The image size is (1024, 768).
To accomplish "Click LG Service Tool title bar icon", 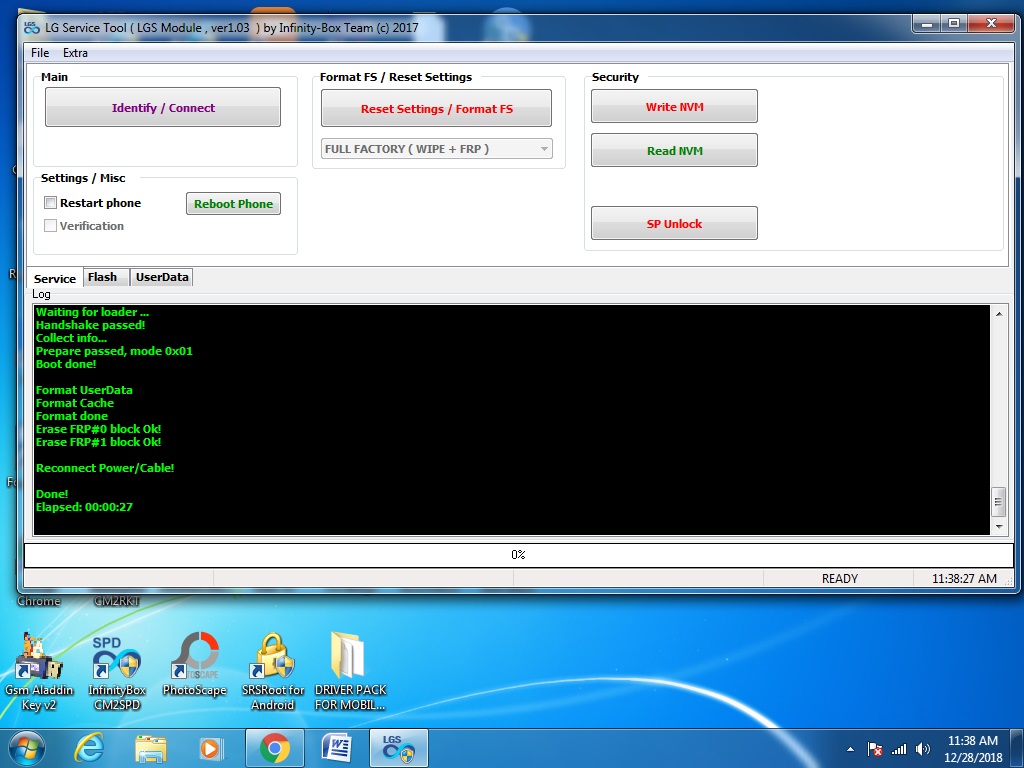I will pos(31,27).
